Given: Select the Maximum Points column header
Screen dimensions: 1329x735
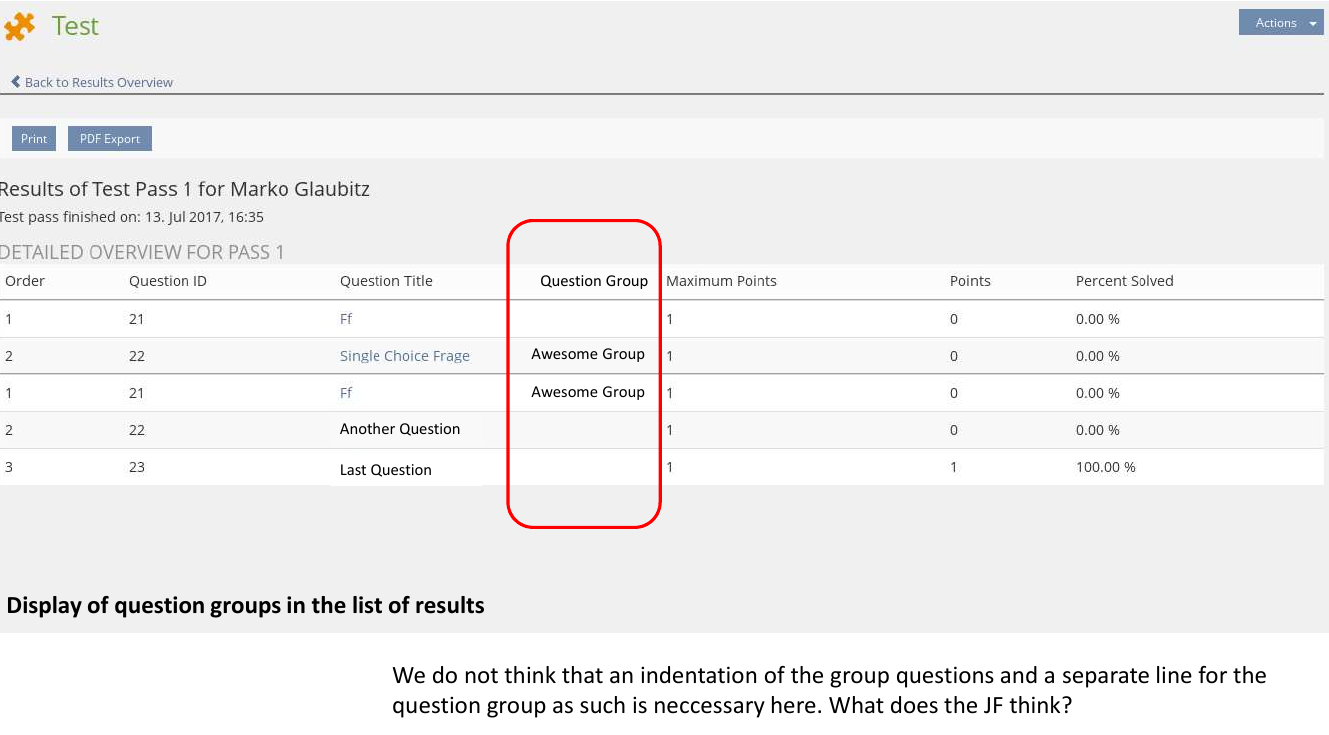Looking at the screenshot, I should click(721, 281).
